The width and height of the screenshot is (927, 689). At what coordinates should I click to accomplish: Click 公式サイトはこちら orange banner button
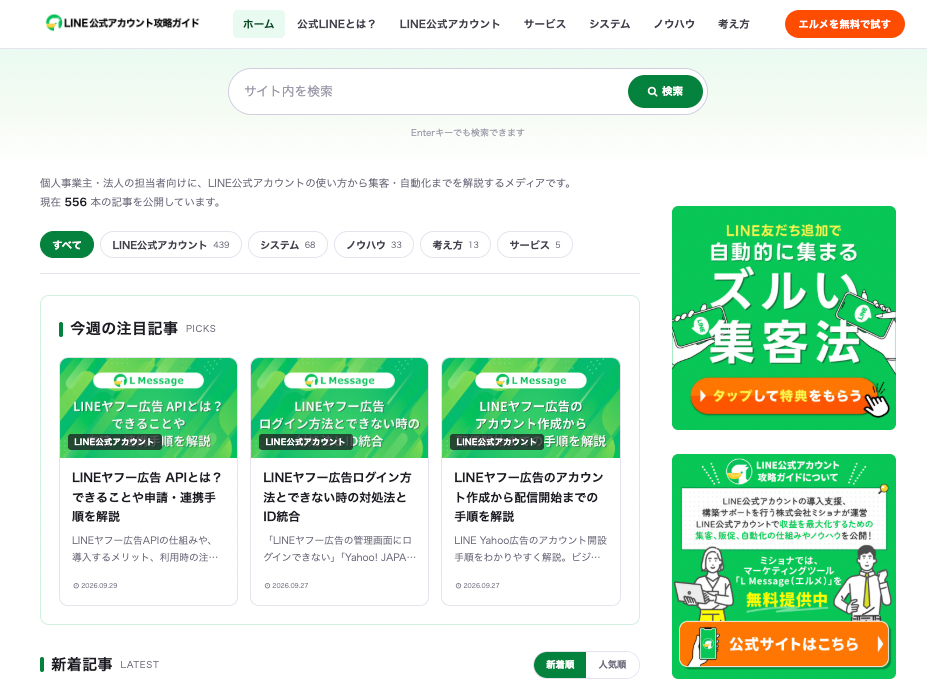pyautogui.click(x=784, y=643)
